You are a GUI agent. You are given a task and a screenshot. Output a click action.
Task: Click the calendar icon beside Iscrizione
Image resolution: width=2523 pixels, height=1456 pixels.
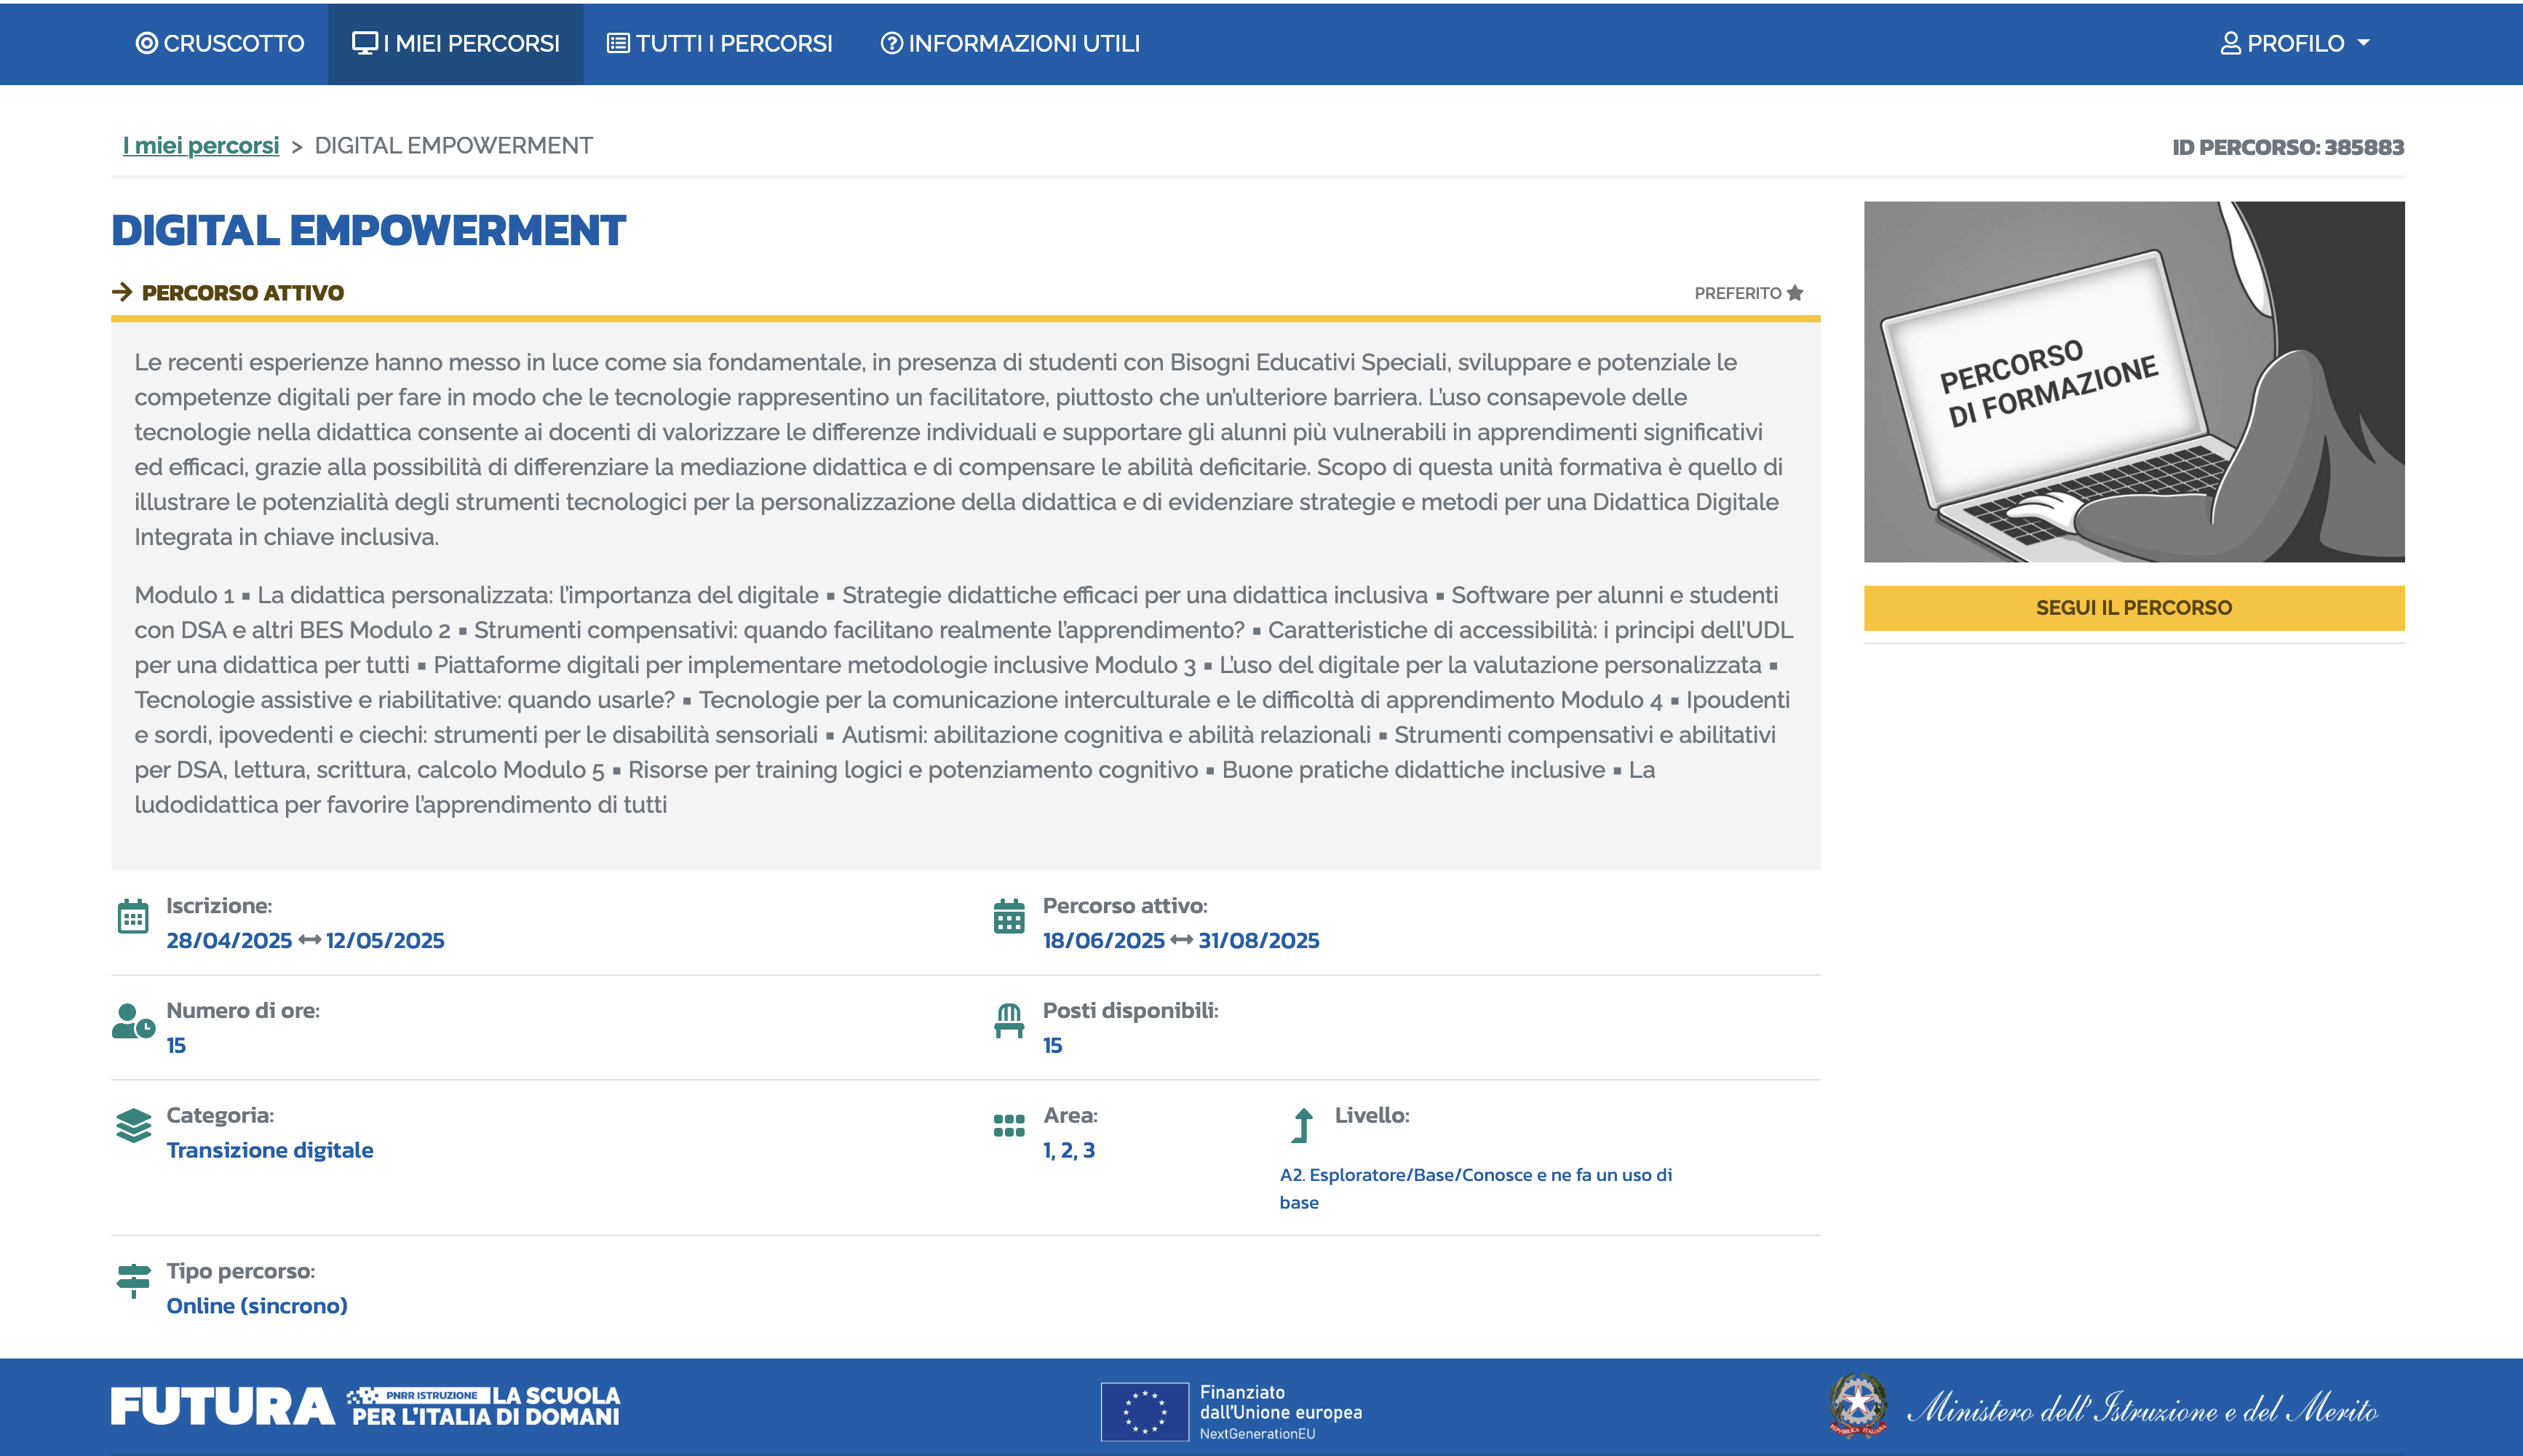click(133, 916)
